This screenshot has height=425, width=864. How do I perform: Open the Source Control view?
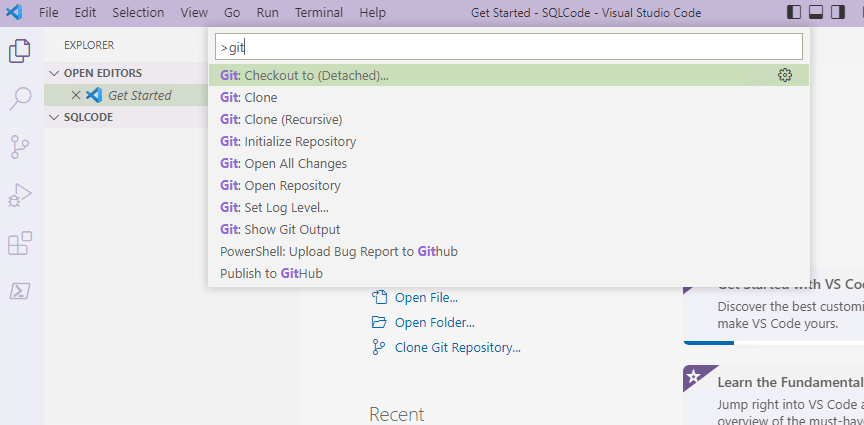(20, 147)
